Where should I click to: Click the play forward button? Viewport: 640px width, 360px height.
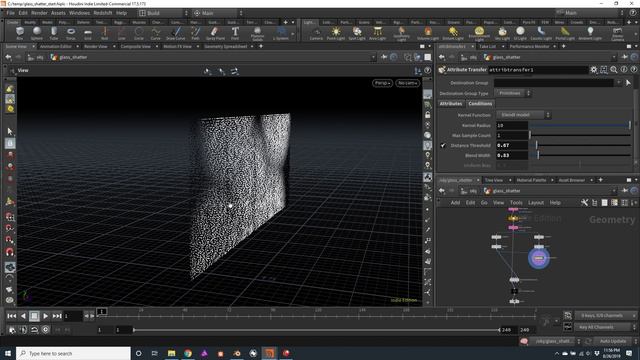click(x=45, y=316)
